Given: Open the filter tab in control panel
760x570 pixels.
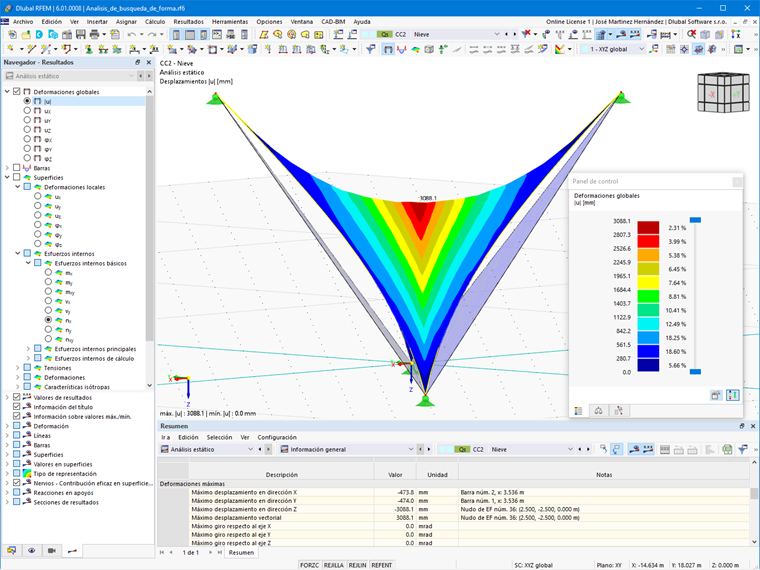Looking at the screenshot, I should 618,411.
